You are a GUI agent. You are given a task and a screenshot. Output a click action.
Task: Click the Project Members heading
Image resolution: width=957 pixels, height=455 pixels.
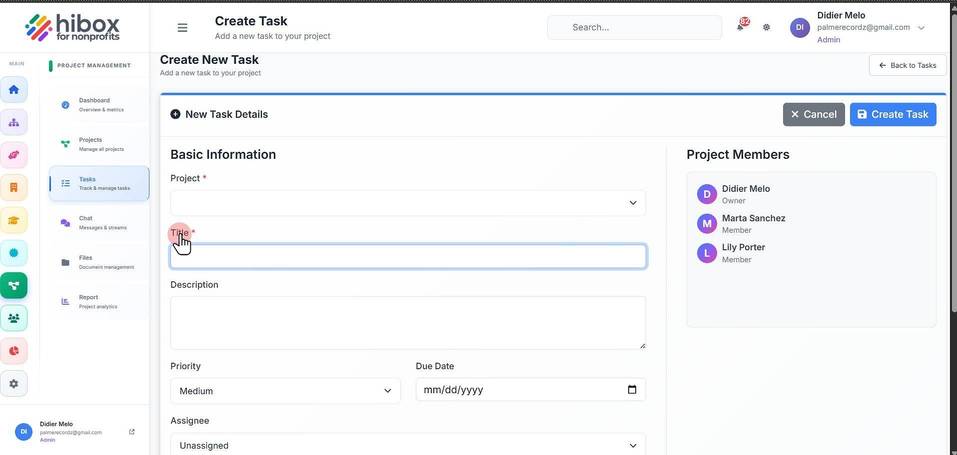[x=738, y=155]
